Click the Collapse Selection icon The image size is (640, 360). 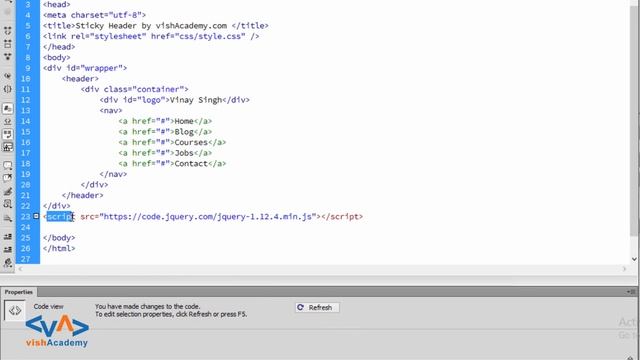7,44
